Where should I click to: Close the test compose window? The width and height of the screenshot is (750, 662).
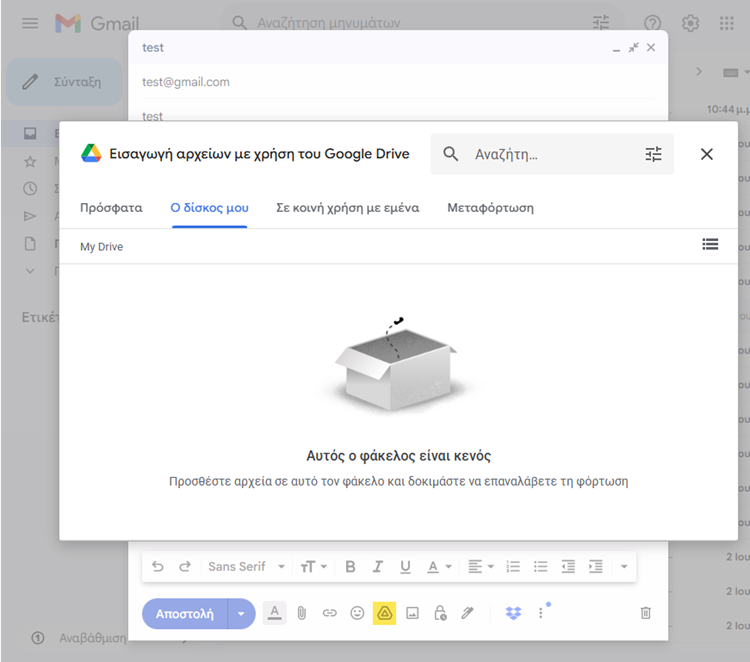651,47
